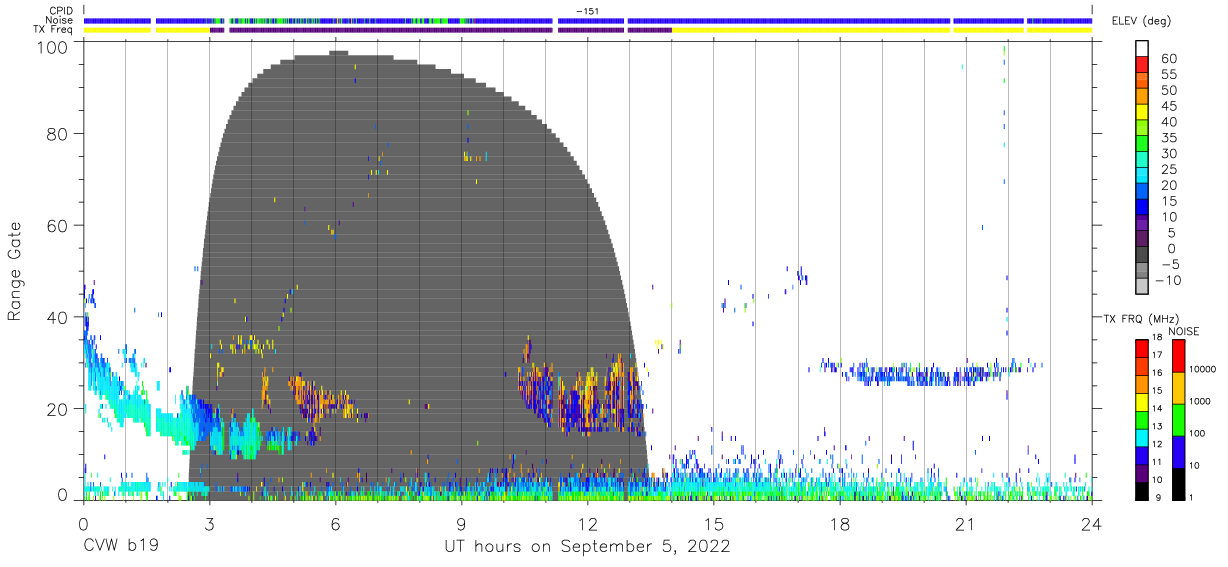Click the '12' tick on the UT hours axis
1228x567 pixels.
click(587, 524)
